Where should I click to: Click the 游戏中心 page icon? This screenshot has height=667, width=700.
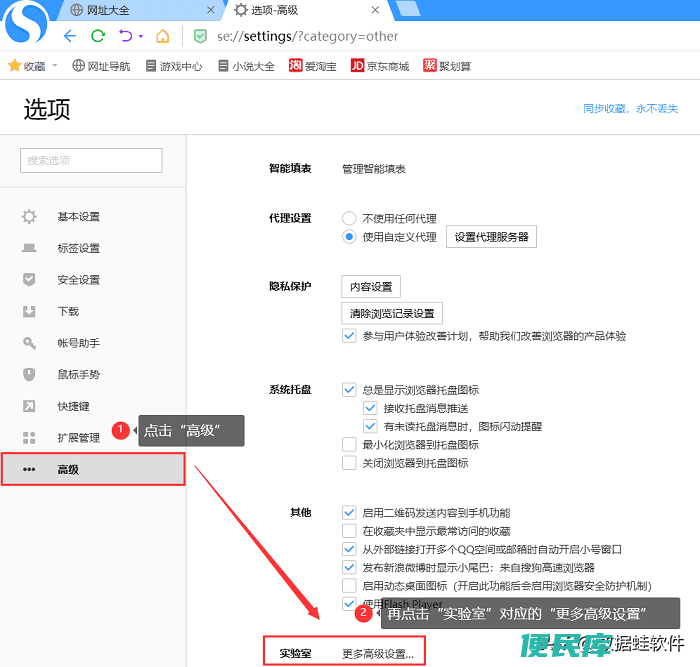151,66
